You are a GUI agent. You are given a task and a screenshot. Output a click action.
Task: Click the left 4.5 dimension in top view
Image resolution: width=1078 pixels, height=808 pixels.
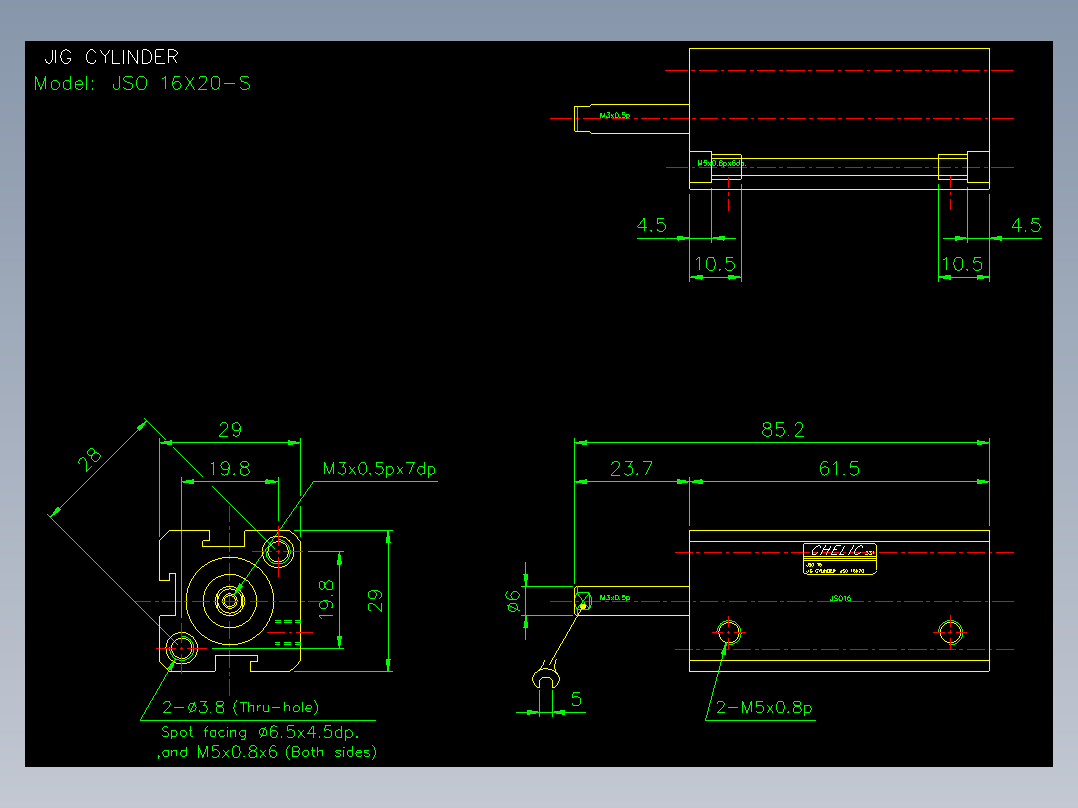652,225
